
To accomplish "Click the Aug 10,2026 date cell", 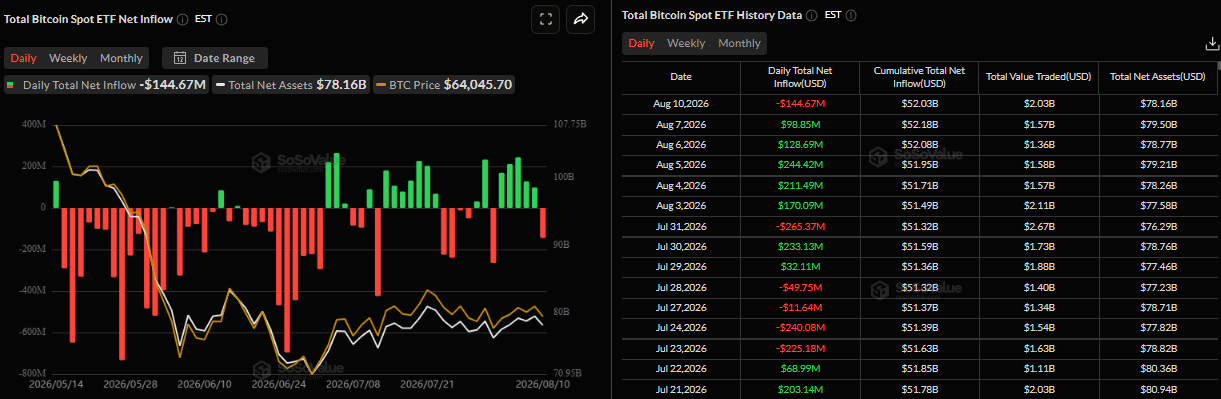I will (681, 105).
